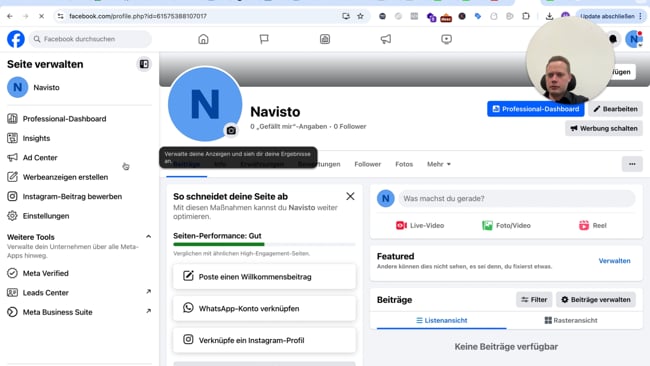This screenshot has width=650, height=366.
Task: Click Beiträge verwalten button
Action: [x=596, y=300]
